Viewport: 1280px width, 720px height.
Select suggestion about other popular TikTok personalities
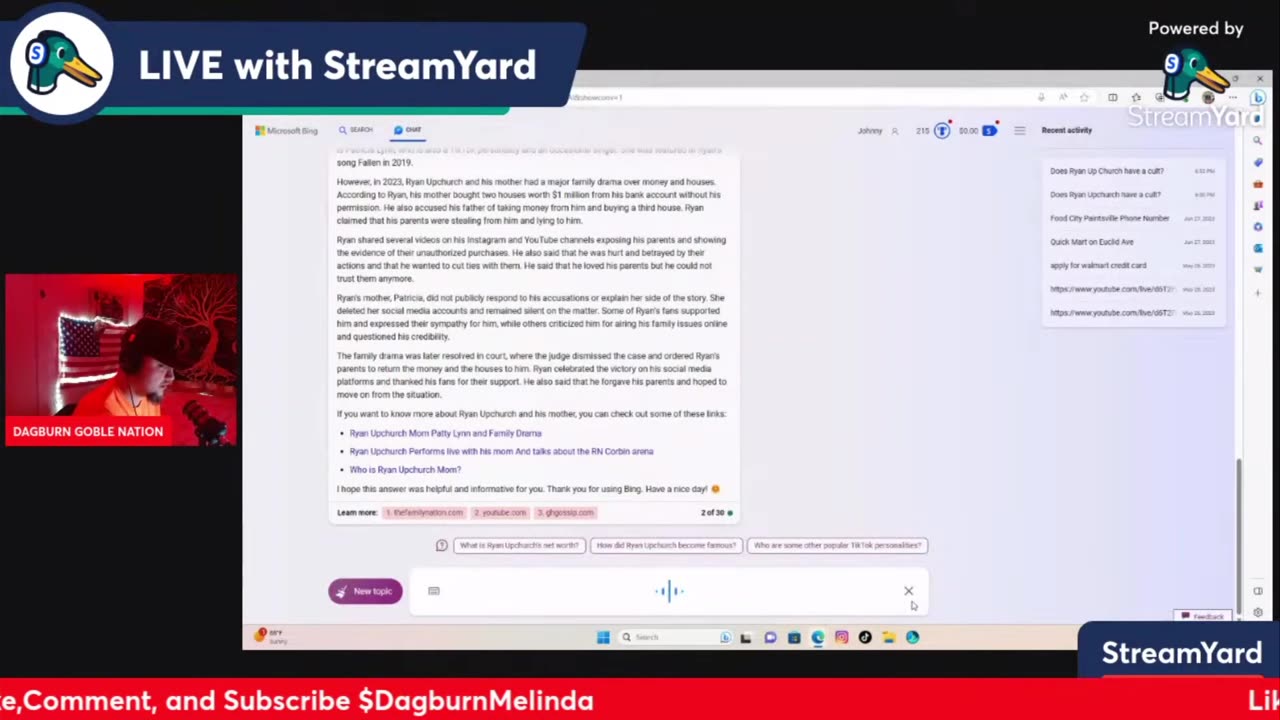pos(837,545)
